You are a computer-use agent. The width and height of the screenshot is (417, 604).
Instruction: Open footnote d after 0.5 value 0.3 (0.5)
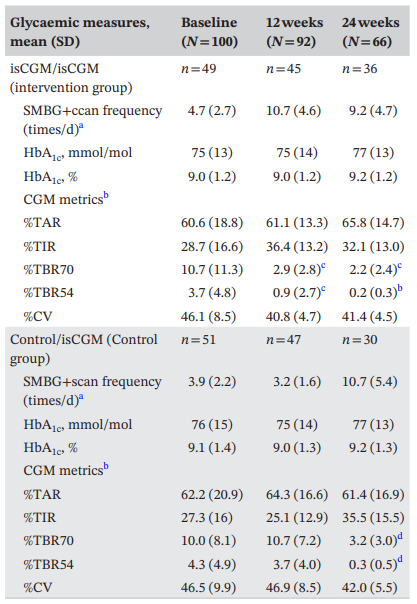click(400, 560)
